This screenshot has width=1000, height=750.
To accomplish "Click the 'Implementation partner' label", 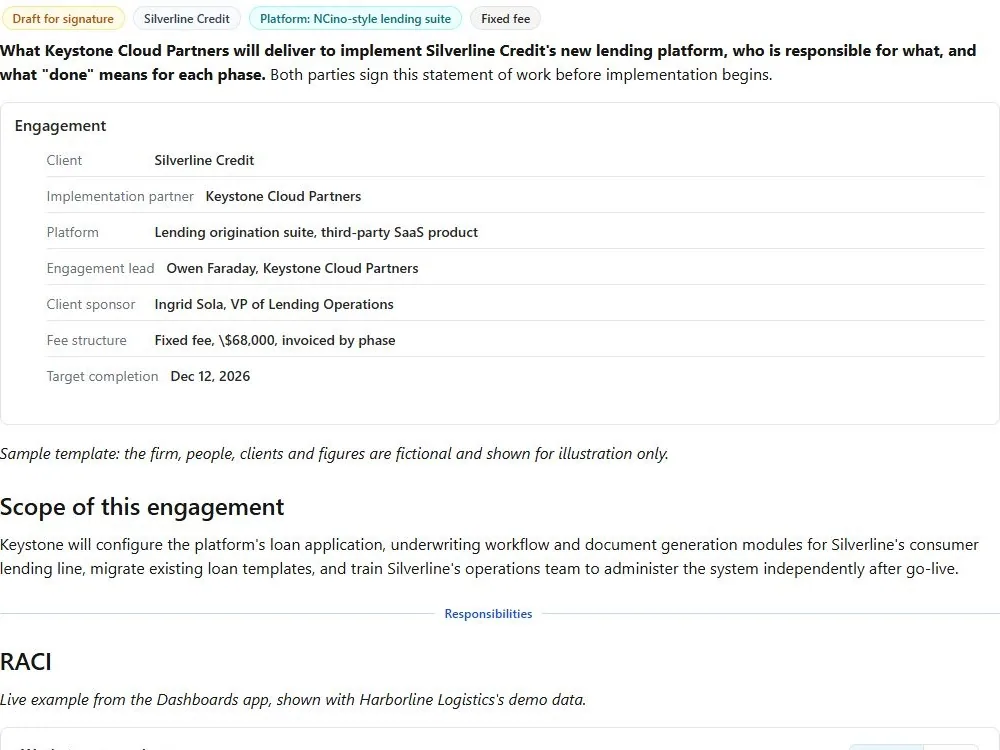I will pos(120,196).
